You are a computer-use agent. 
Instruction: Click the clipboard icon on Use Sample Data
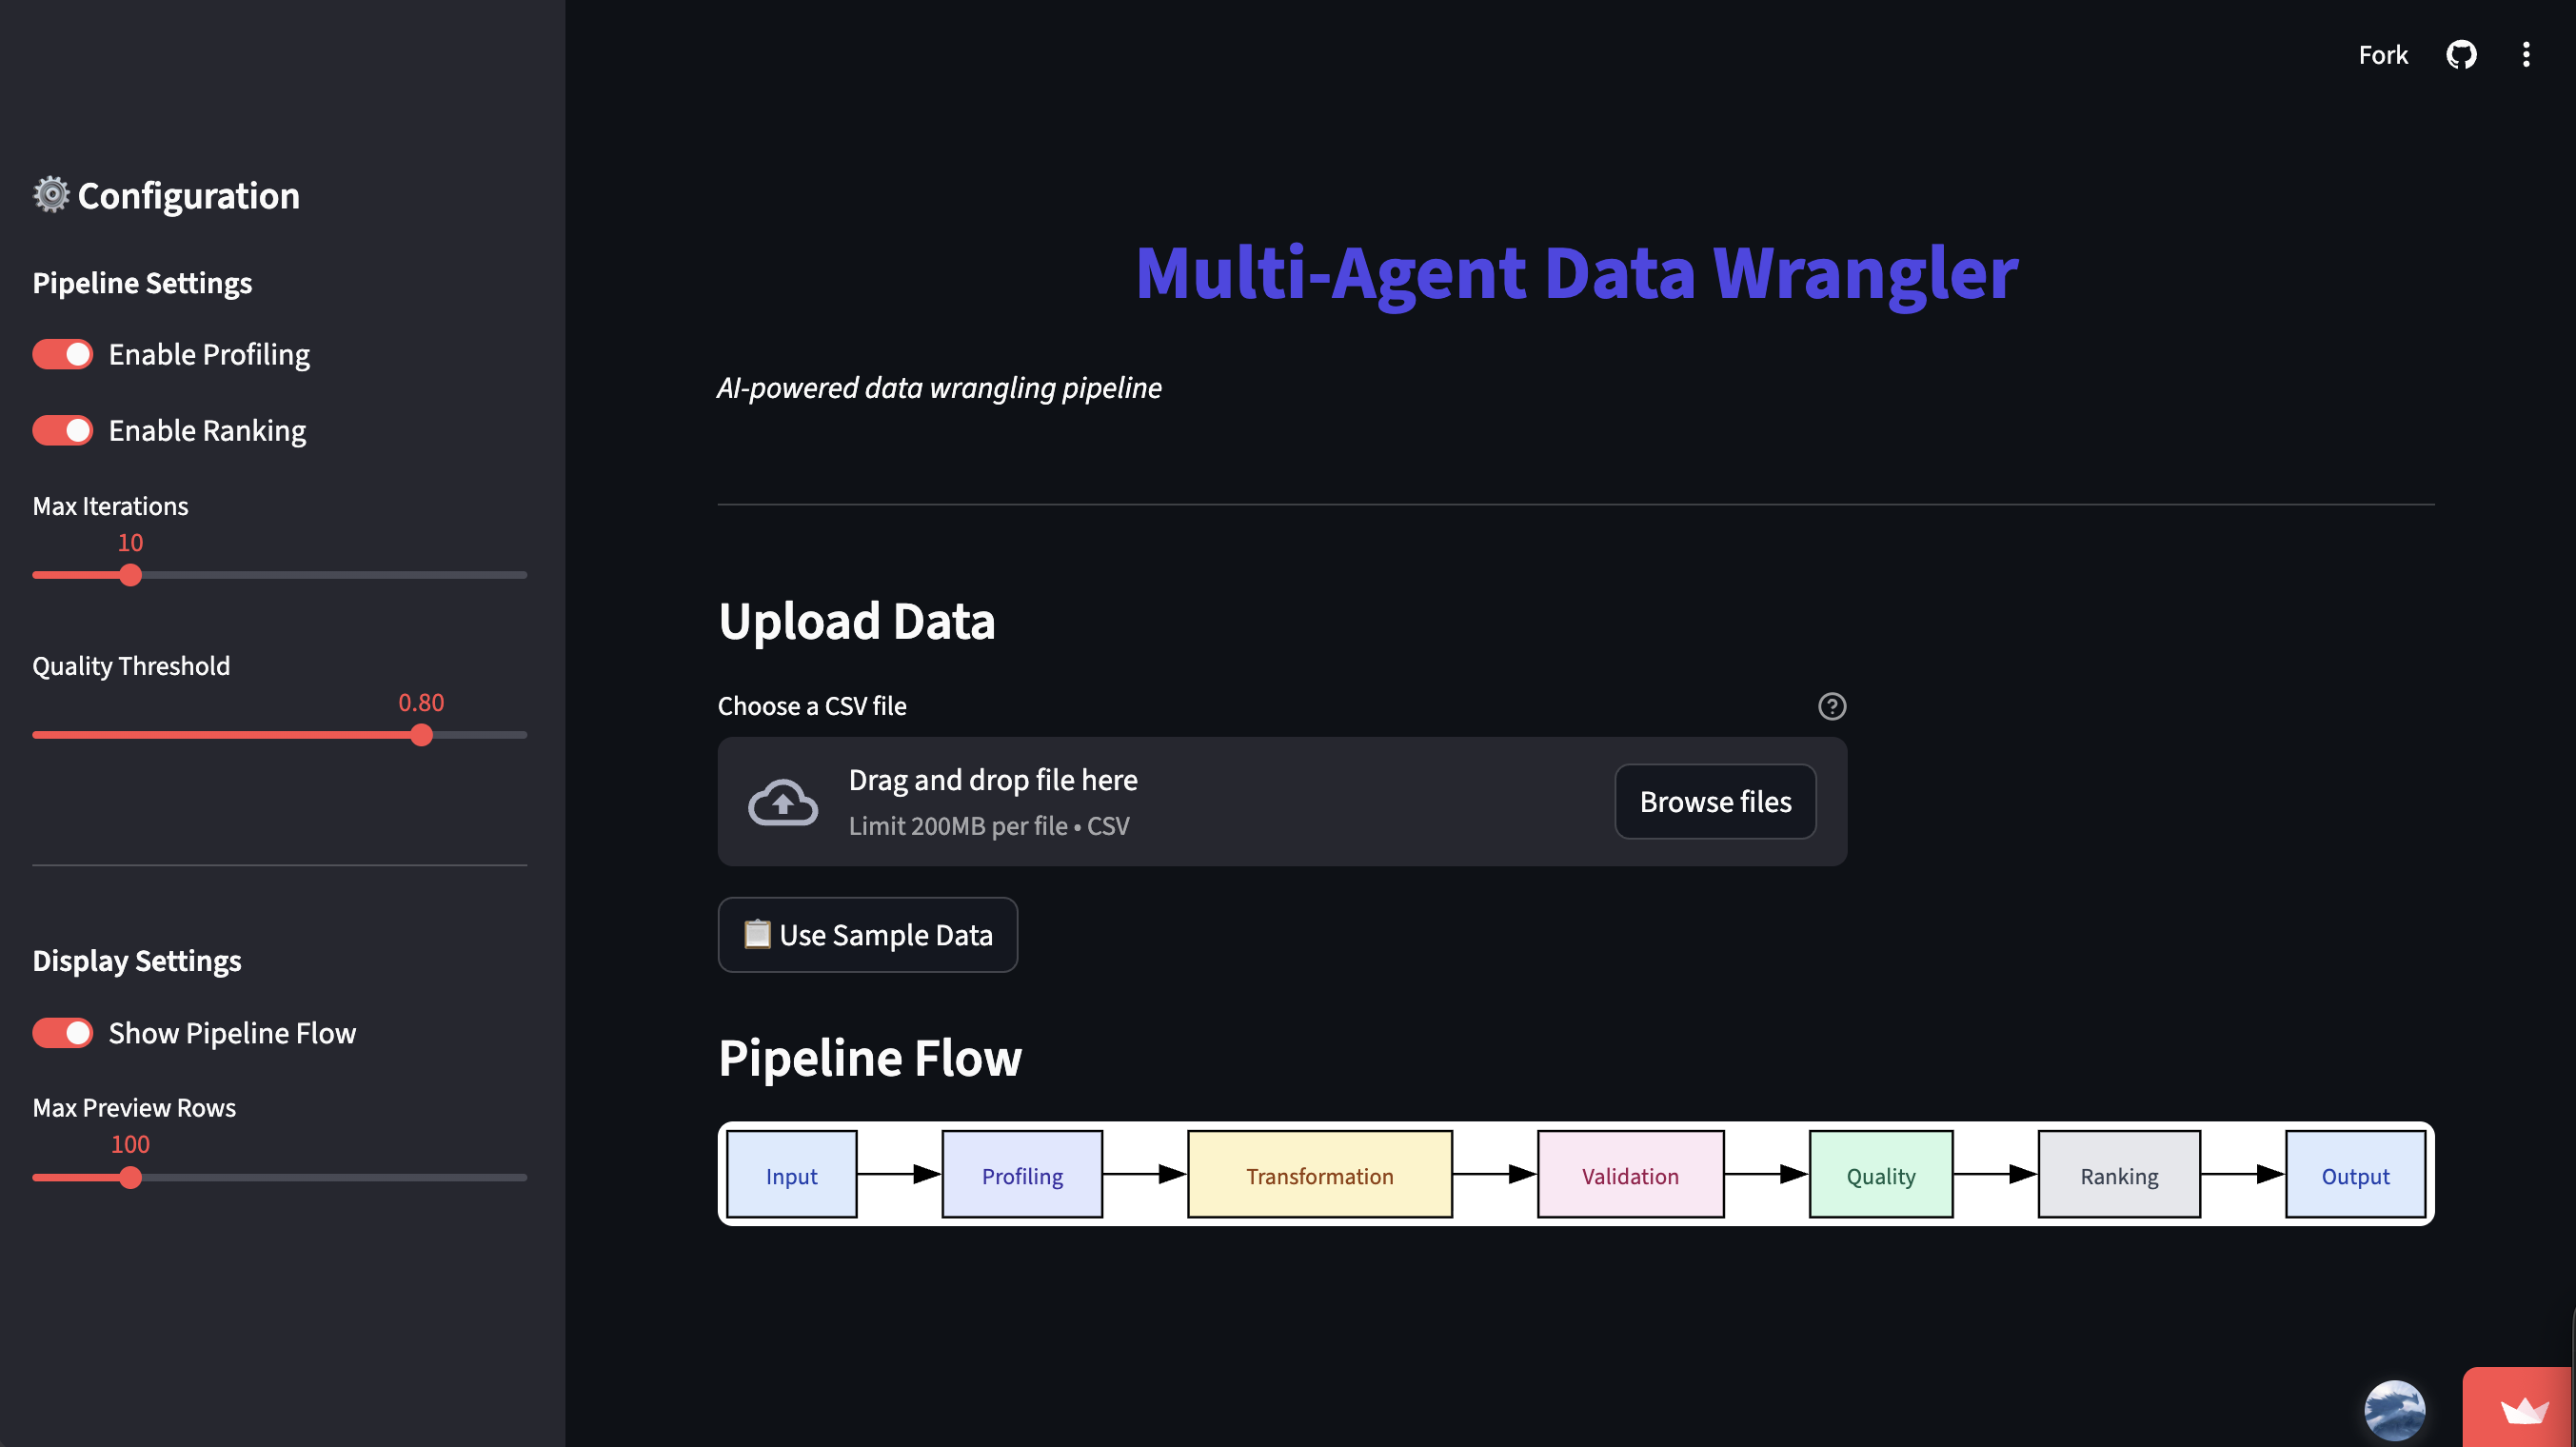[756, 934]
